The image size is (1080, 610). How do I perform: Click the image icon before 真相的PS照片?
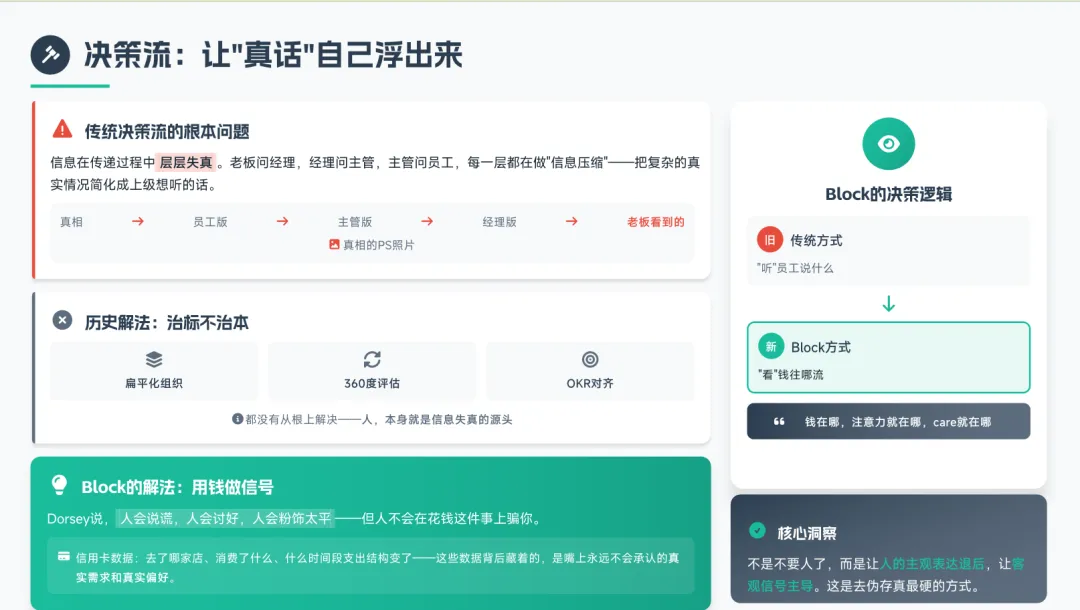point(334,244)
